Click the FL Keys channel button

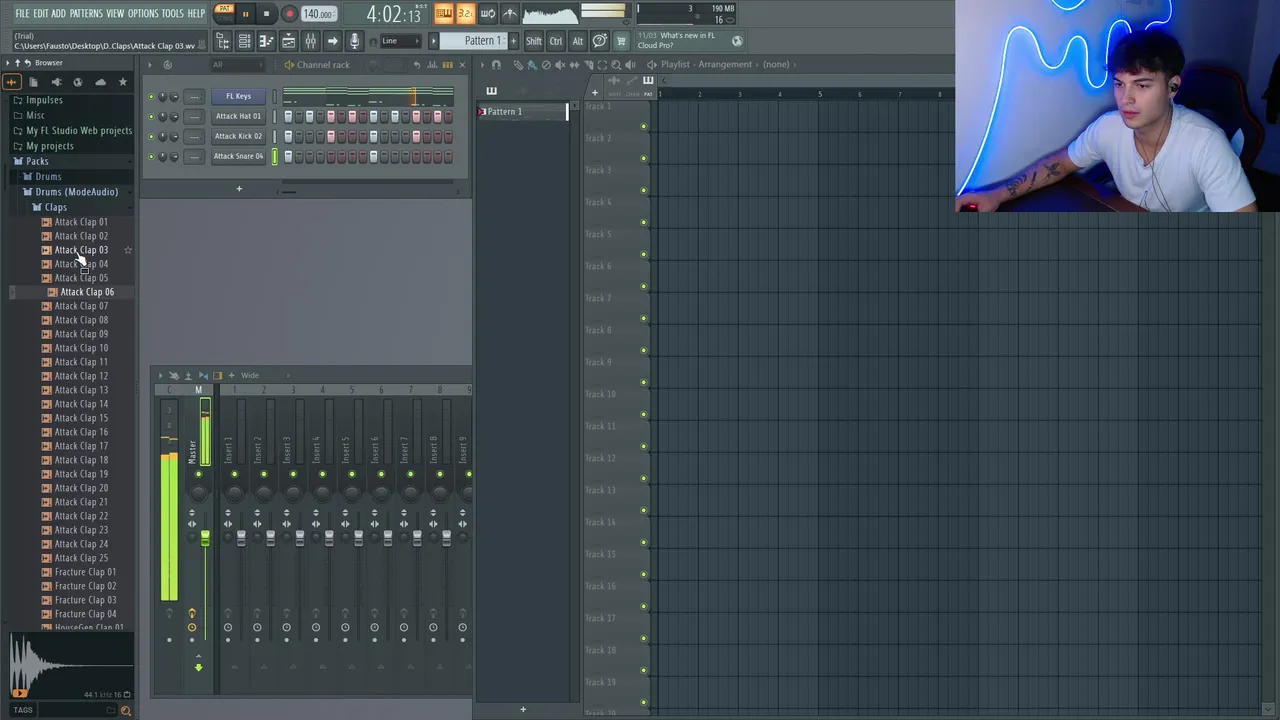click(x=238, y=97)
